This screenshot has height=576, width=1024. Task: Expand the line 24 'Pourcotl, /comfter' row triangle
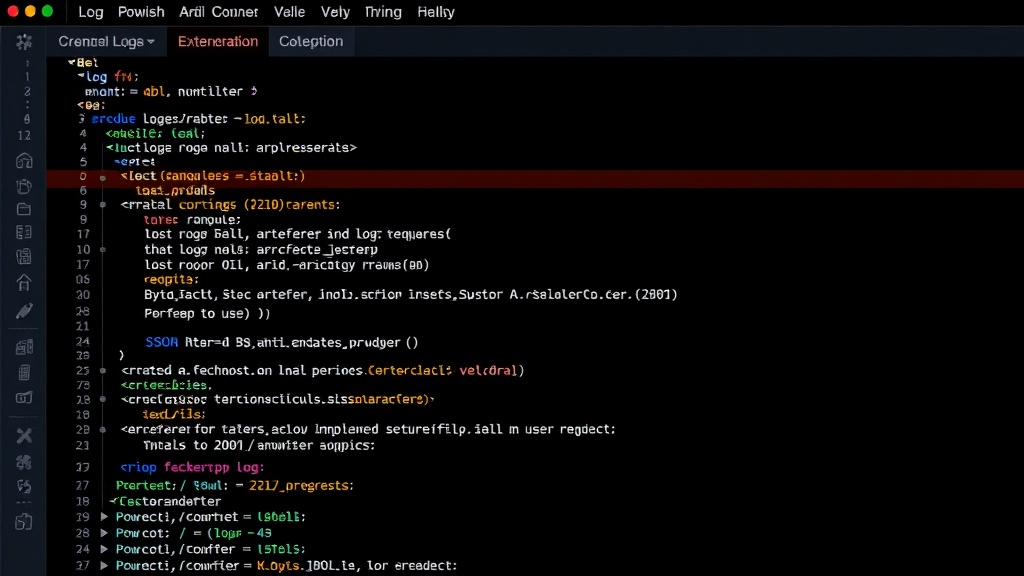104,549
